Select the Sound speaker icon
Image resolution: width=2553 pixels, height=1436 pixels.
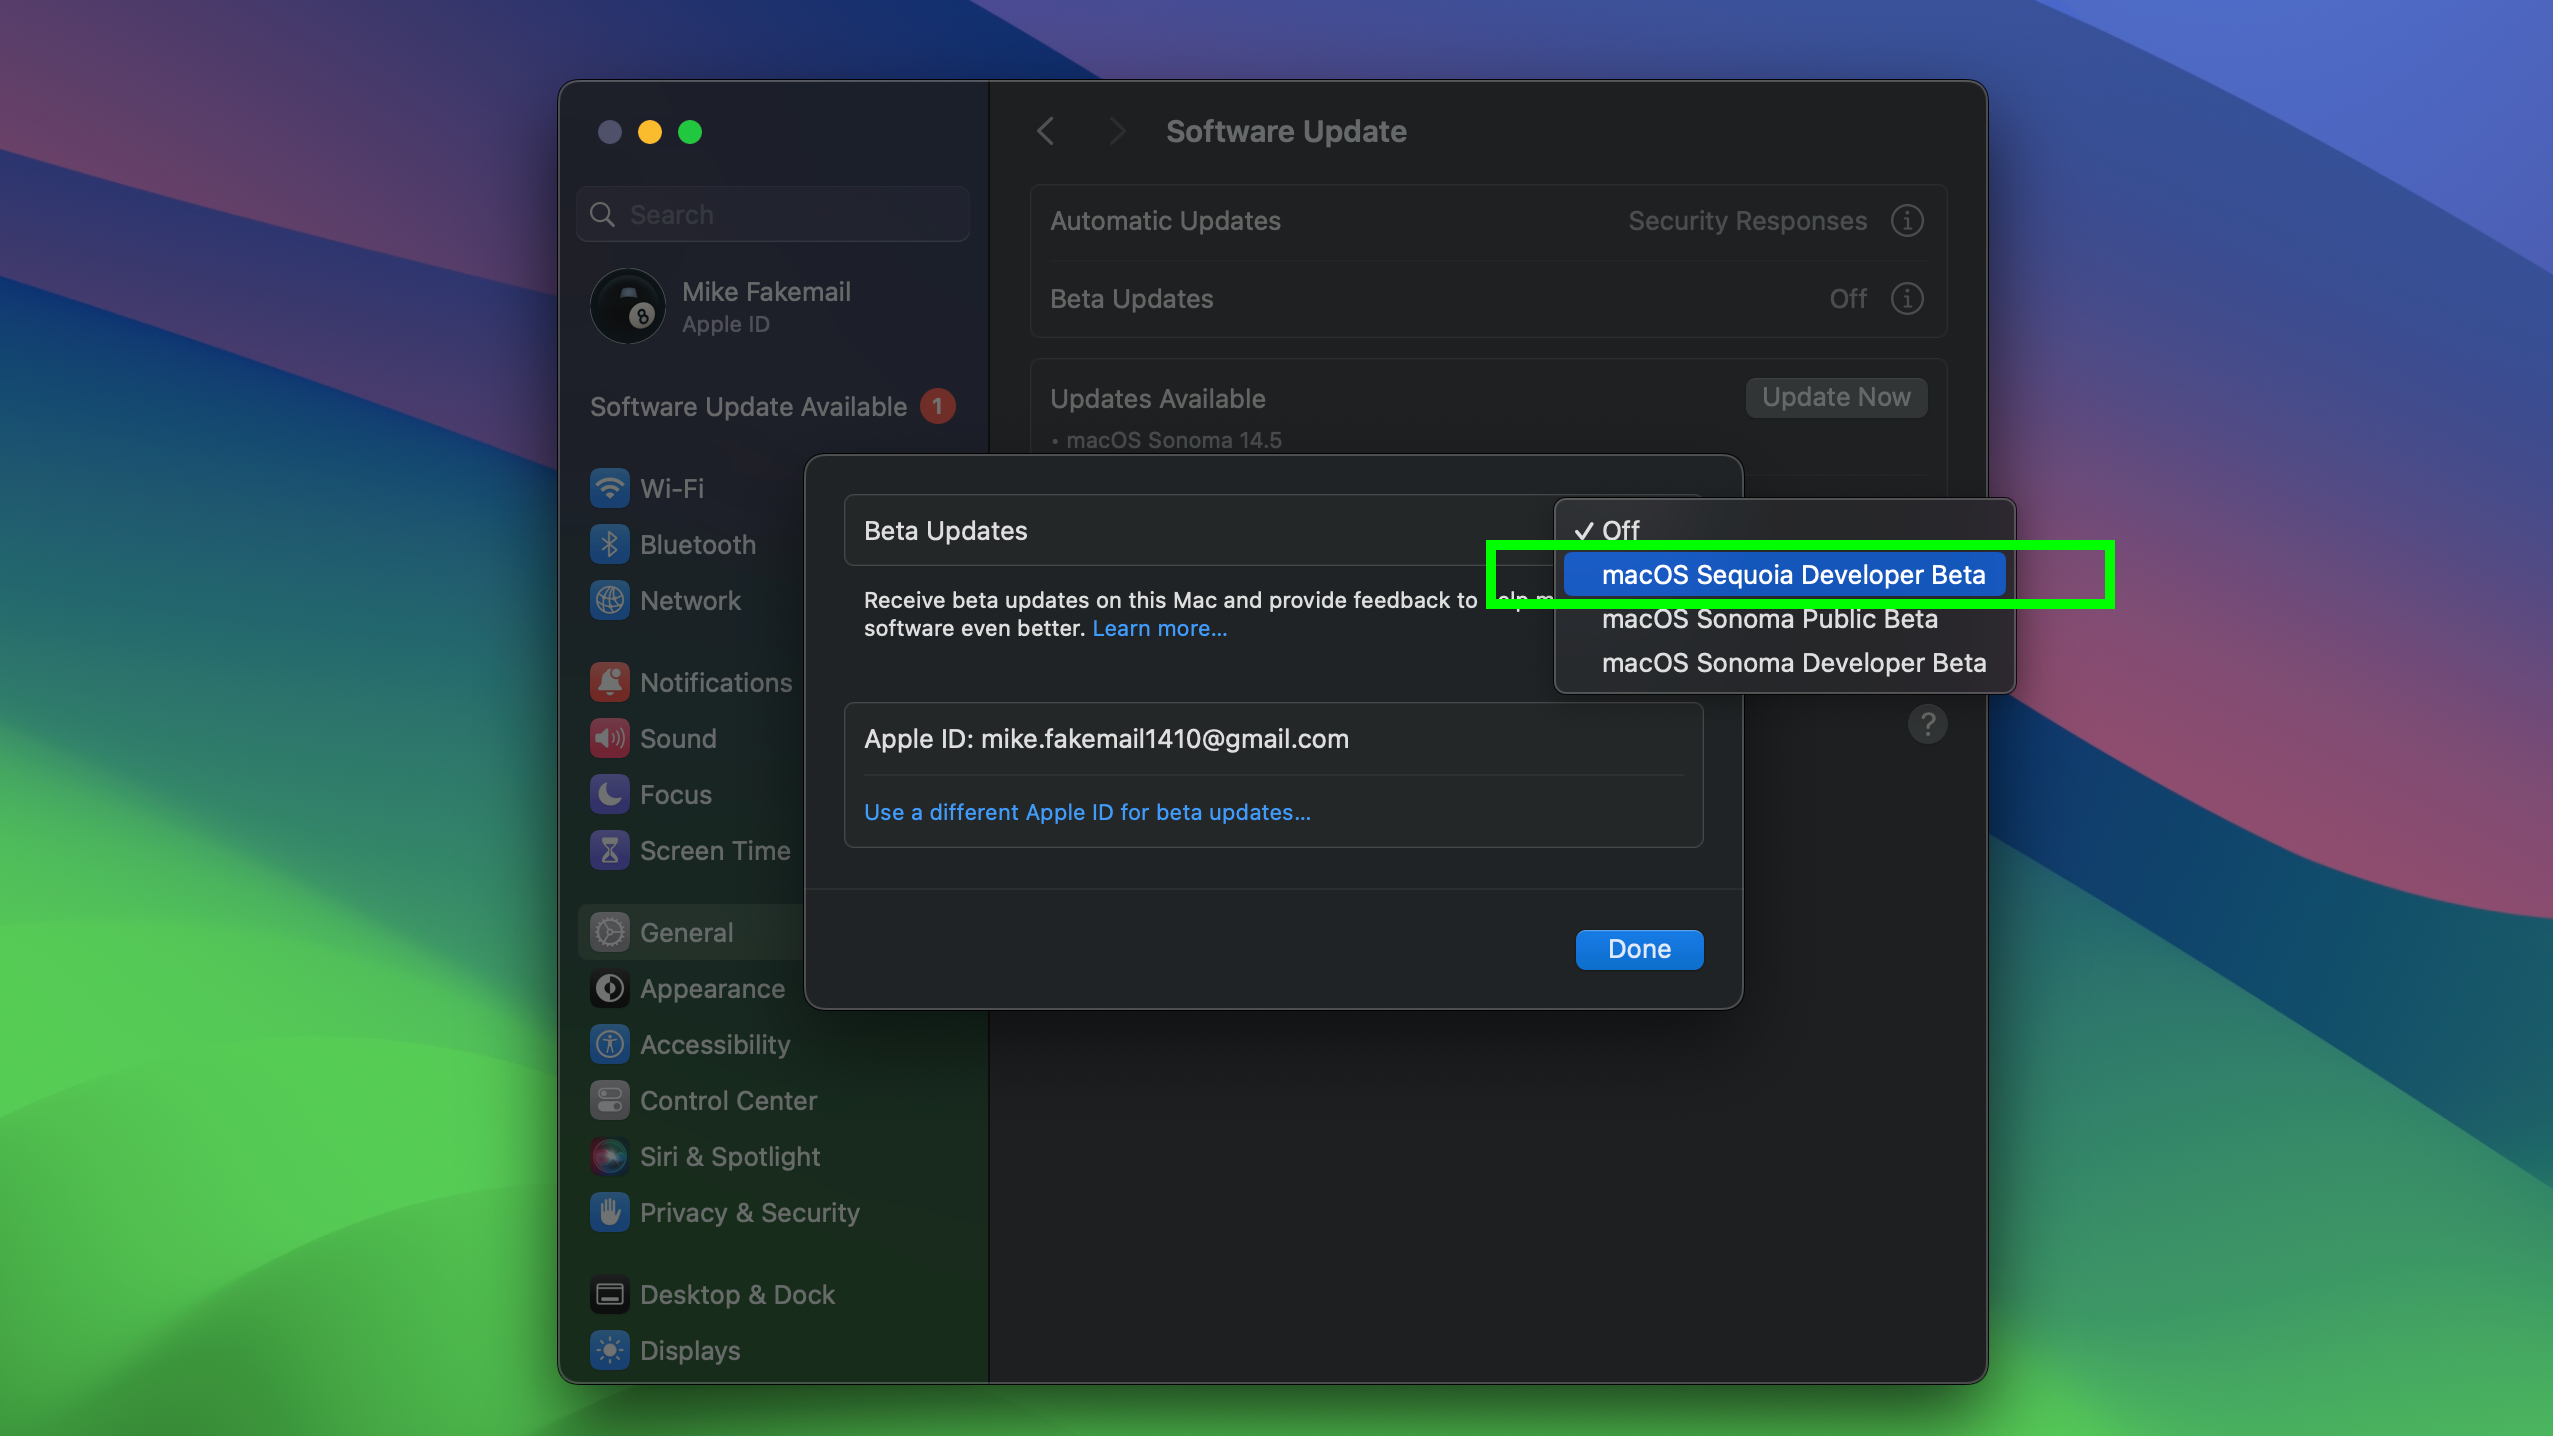611,738
